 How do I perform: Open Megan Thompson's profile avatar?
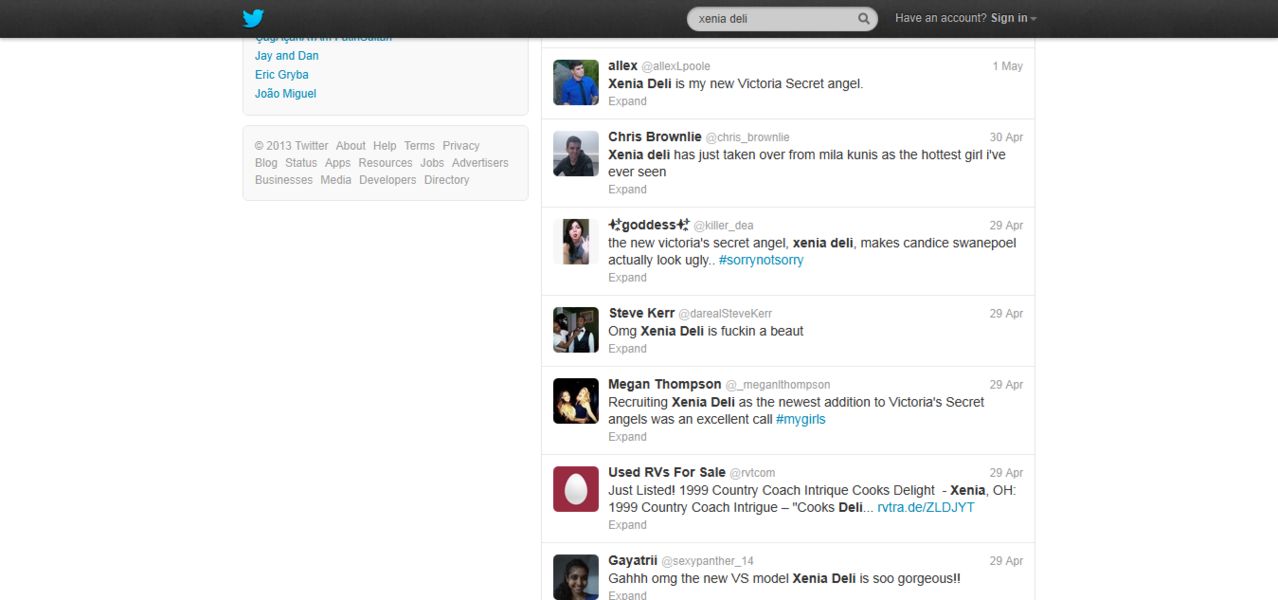pyautogui.click(x=576, y=400)
